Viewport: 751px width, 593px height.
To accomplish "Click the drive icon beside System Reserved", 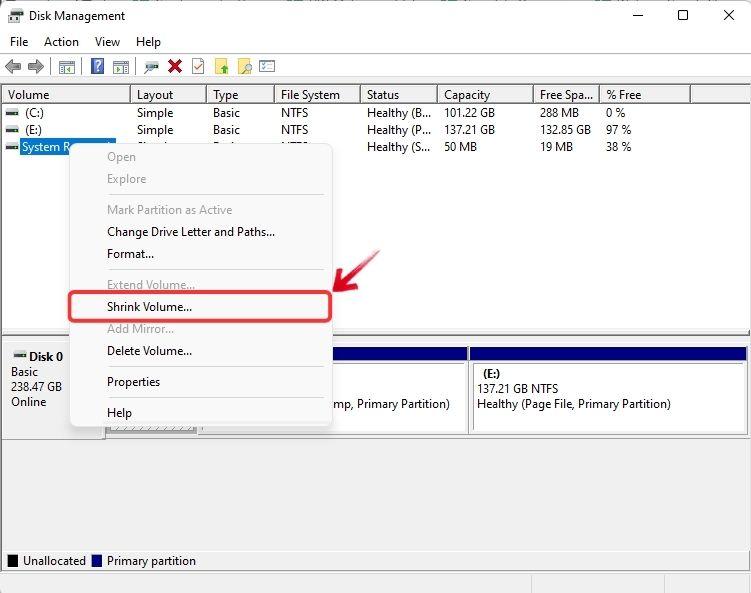I will pyautogui.click(x=12, y=147).
